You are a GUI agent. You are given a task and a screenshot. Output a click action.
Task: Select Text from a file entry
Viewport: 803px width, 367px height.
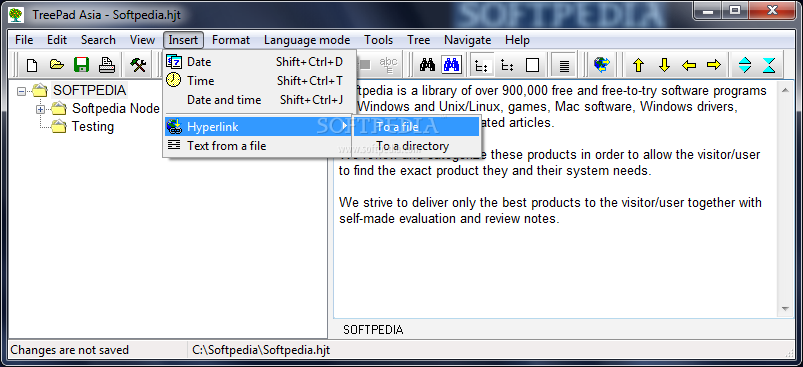pos(259,145)
